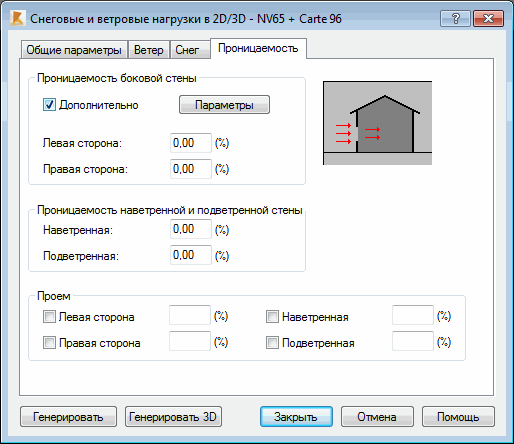Uncheck the Дополнительно checkbox
Screen dimensions: 514x444
pos(49,105)
